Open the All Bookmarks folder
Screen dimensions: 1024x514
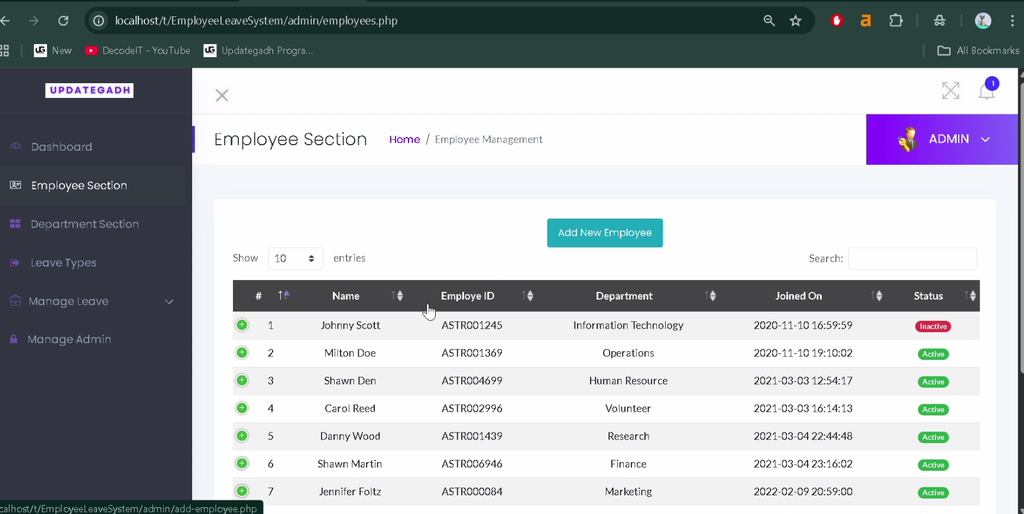tap(978, 50)
